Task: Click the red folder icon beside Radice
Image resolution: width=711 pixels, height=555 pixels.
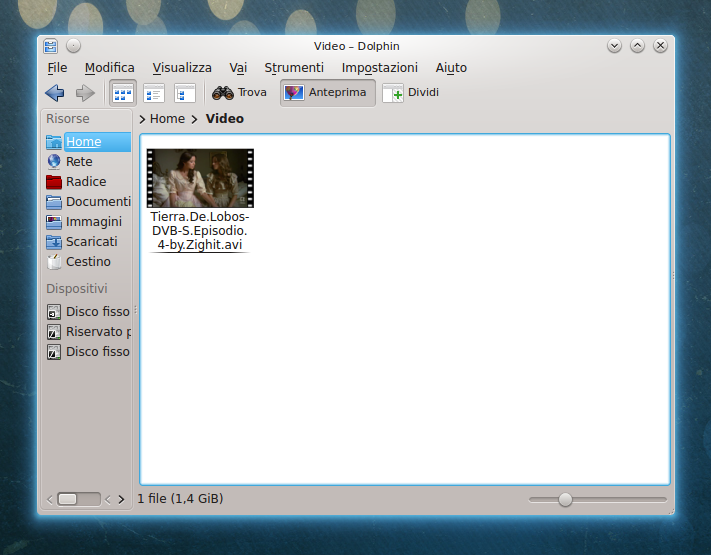Action: tap(54, 181)
